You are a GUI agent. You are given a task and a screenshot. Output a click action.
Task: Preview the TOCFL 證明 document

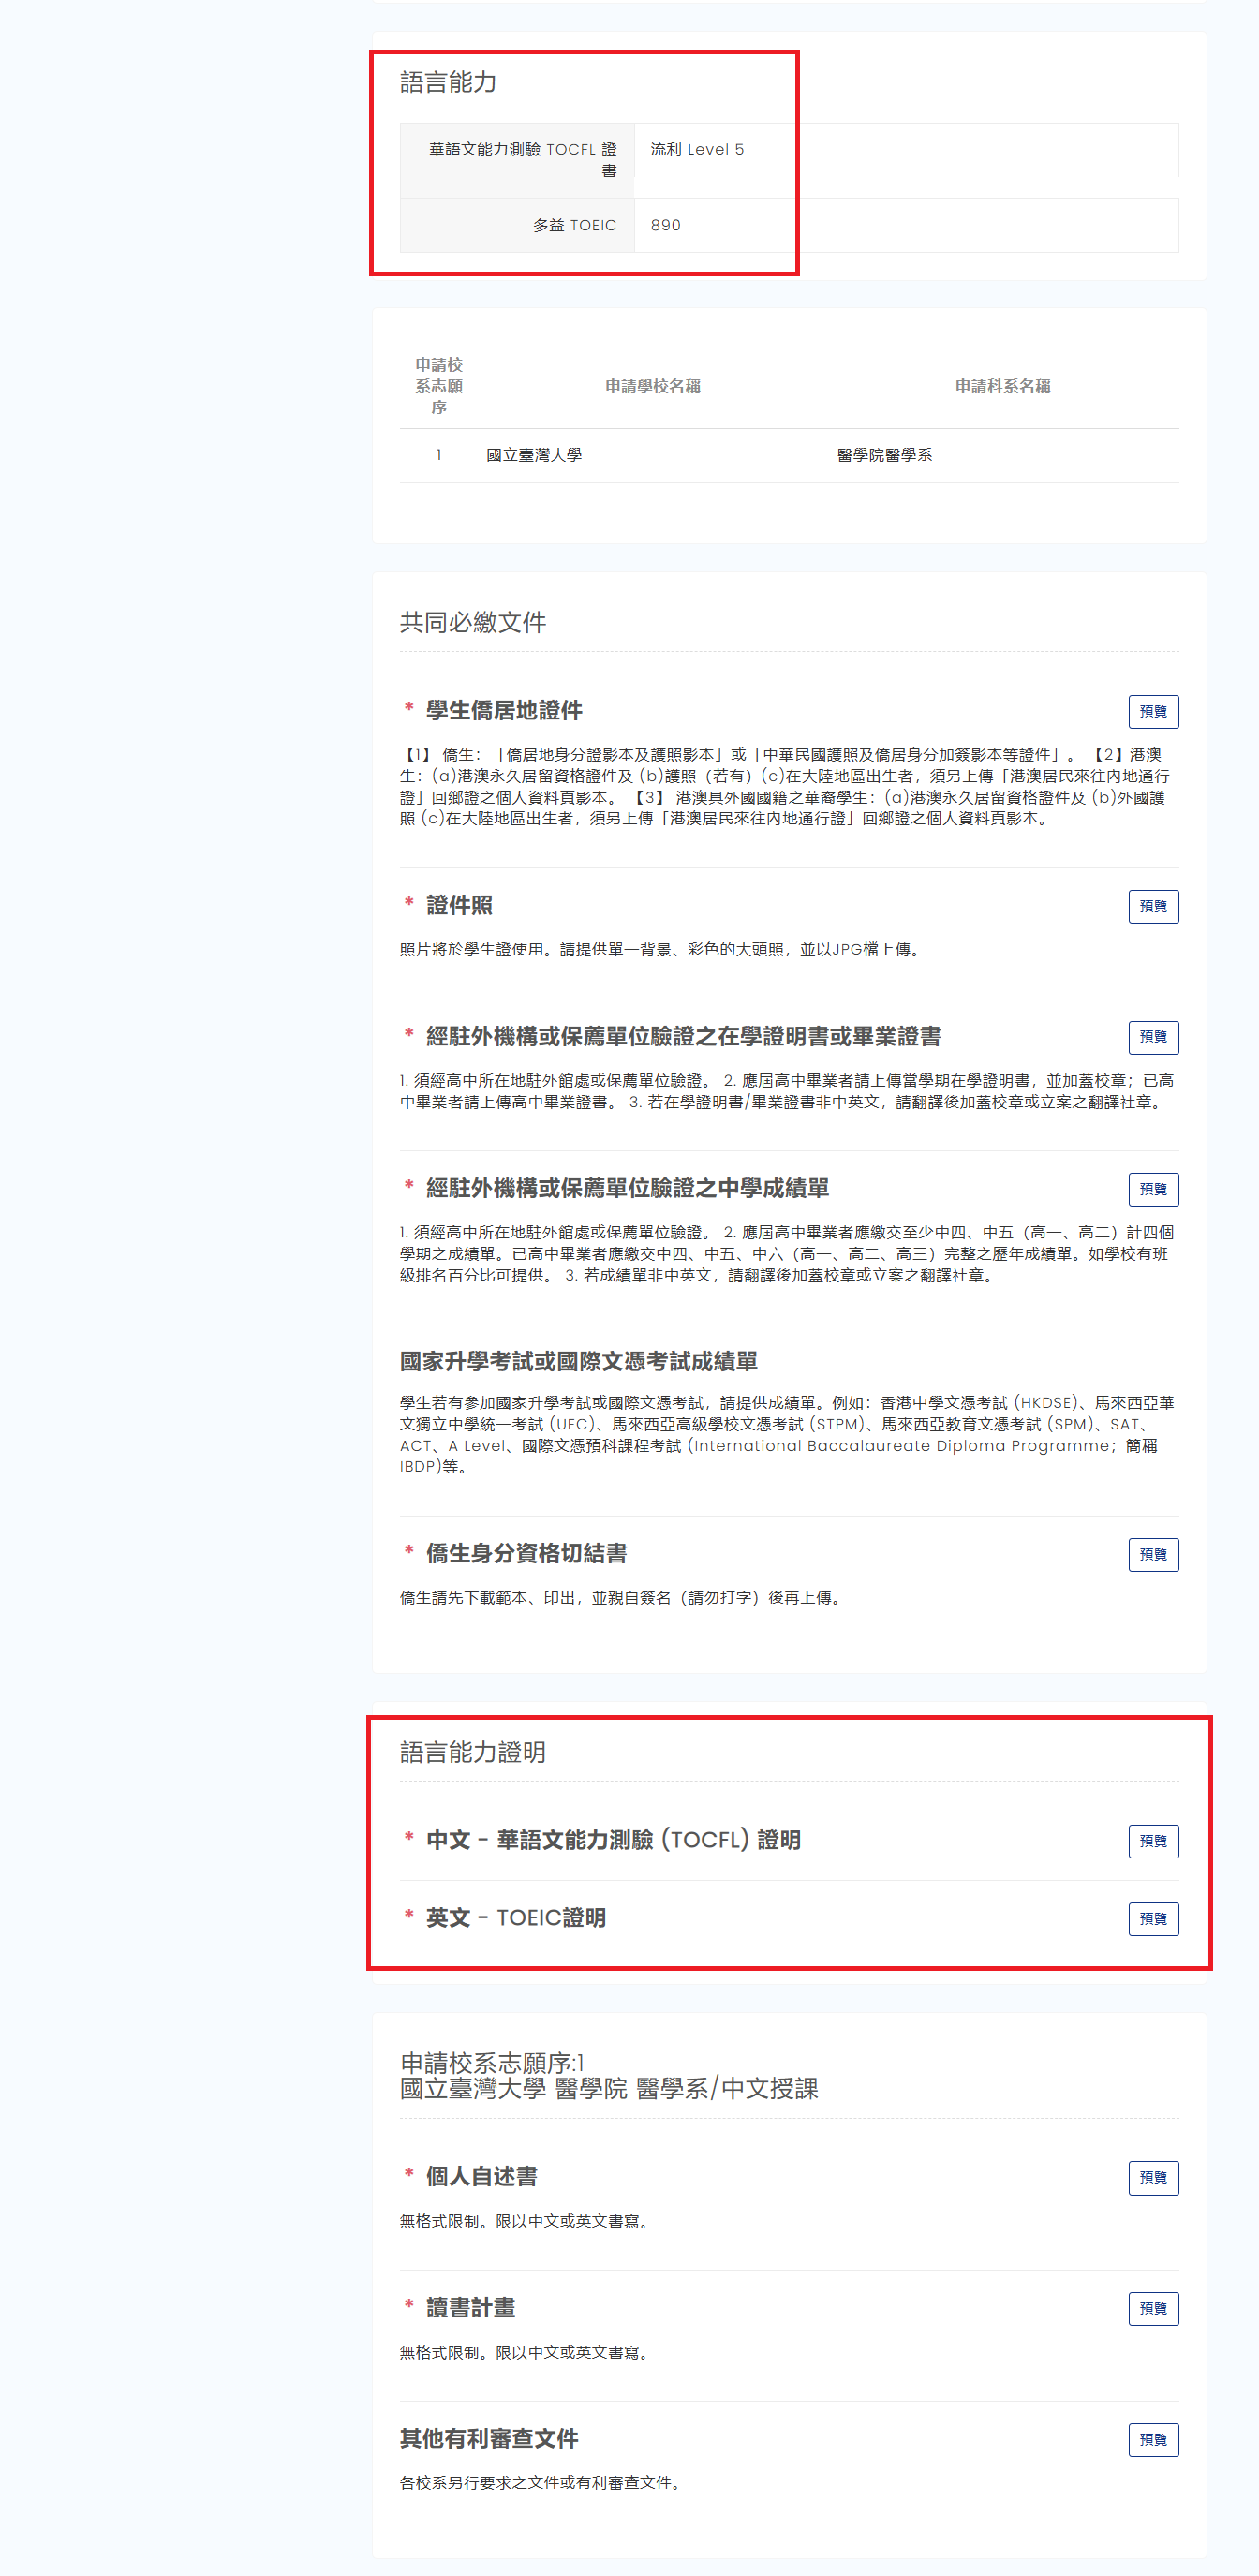pos(1153,1841)
